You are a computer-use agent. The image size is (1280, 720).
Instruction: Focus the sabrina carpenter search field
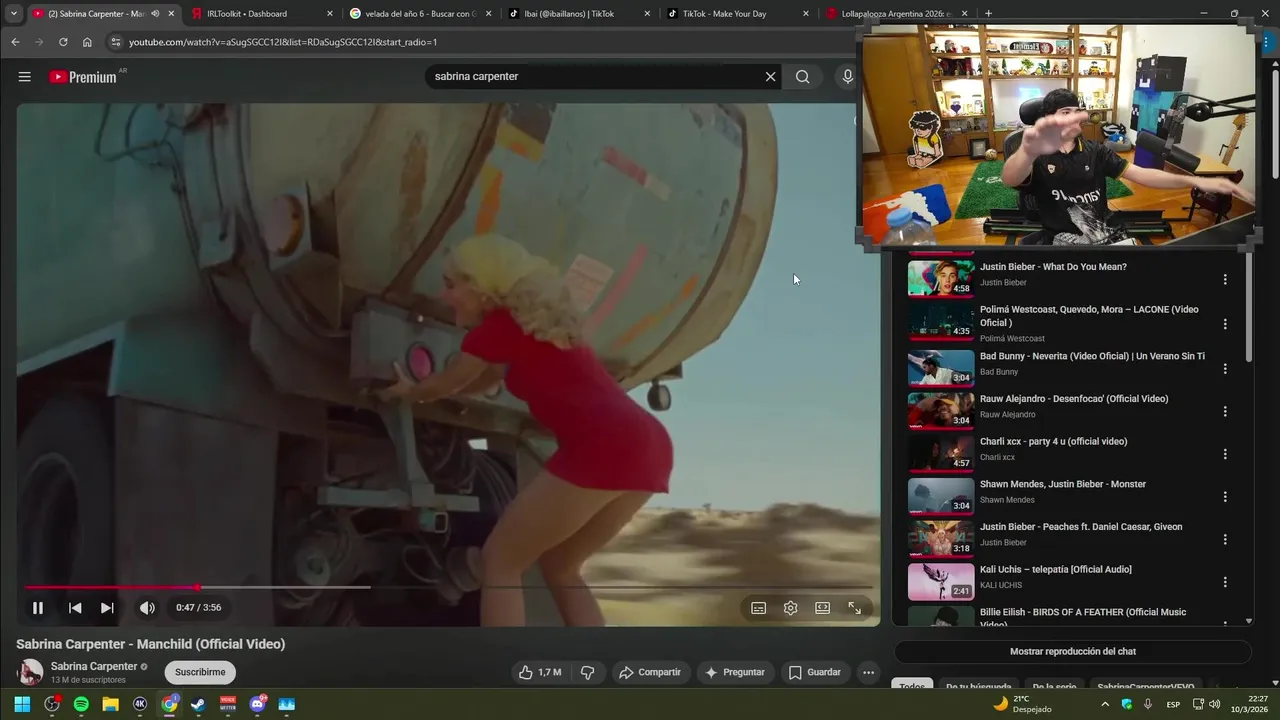pos(595,77)
